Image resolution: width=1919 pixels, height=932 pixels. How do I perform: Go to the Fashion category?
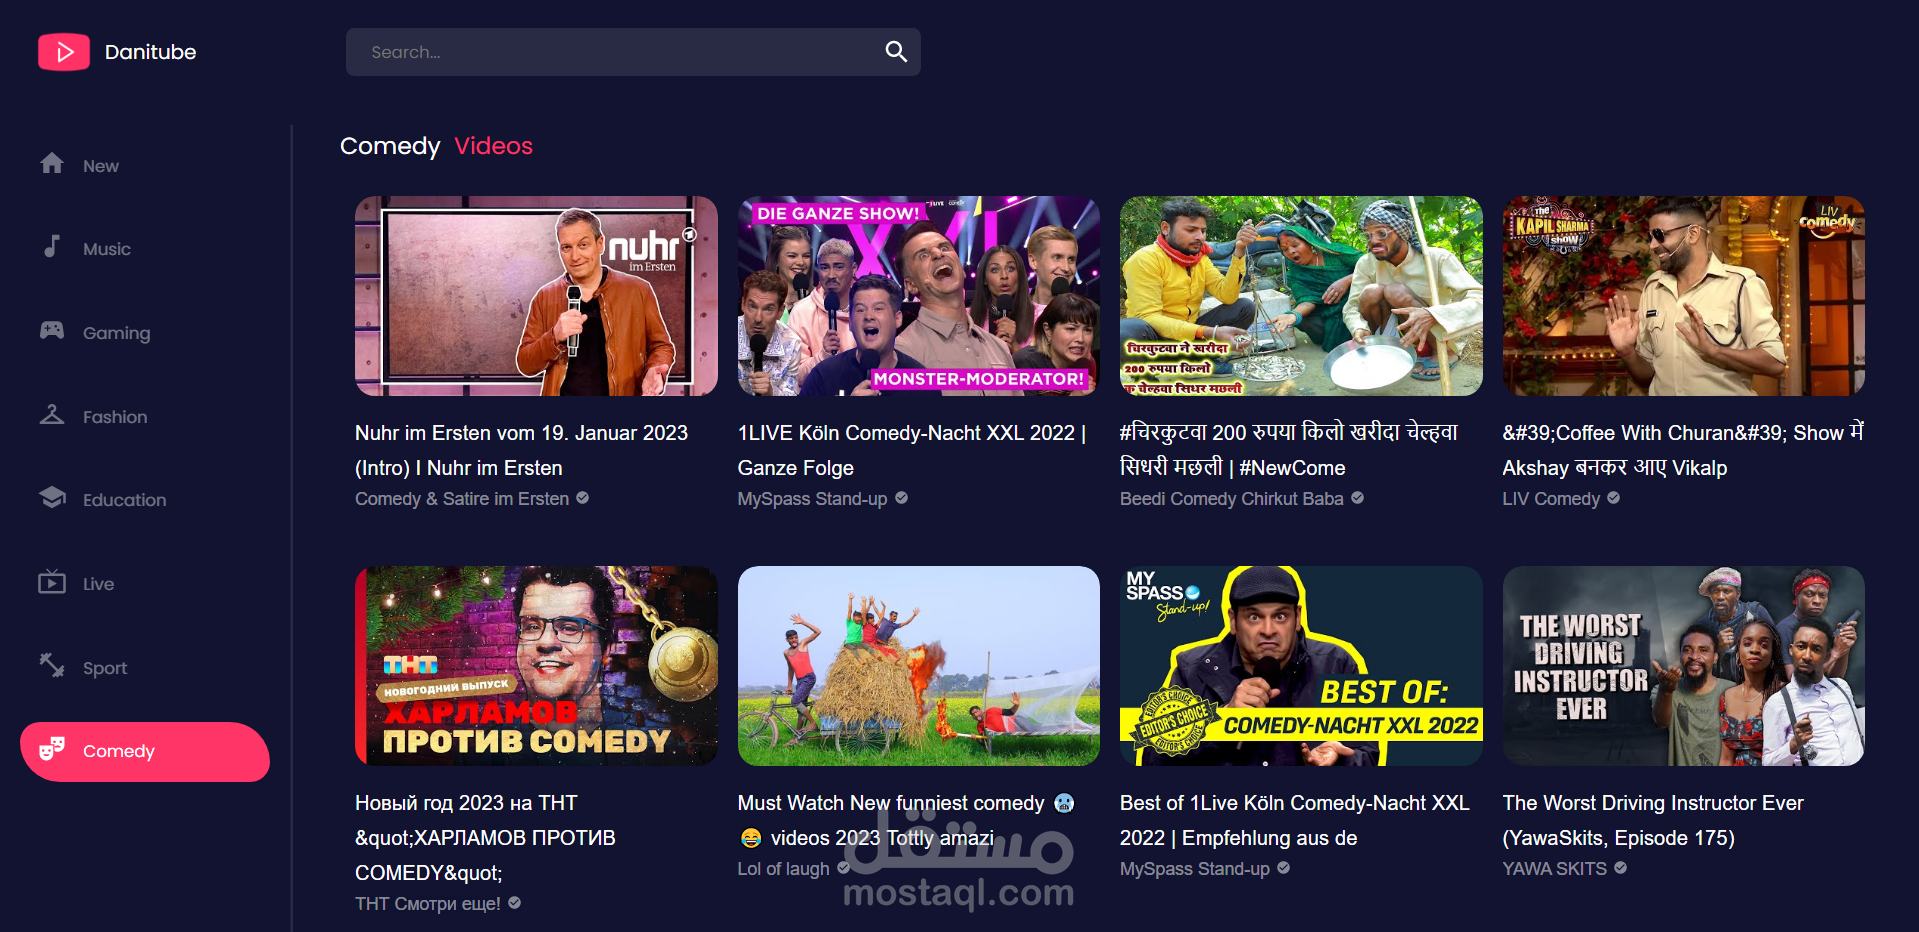tap(145, 417)
